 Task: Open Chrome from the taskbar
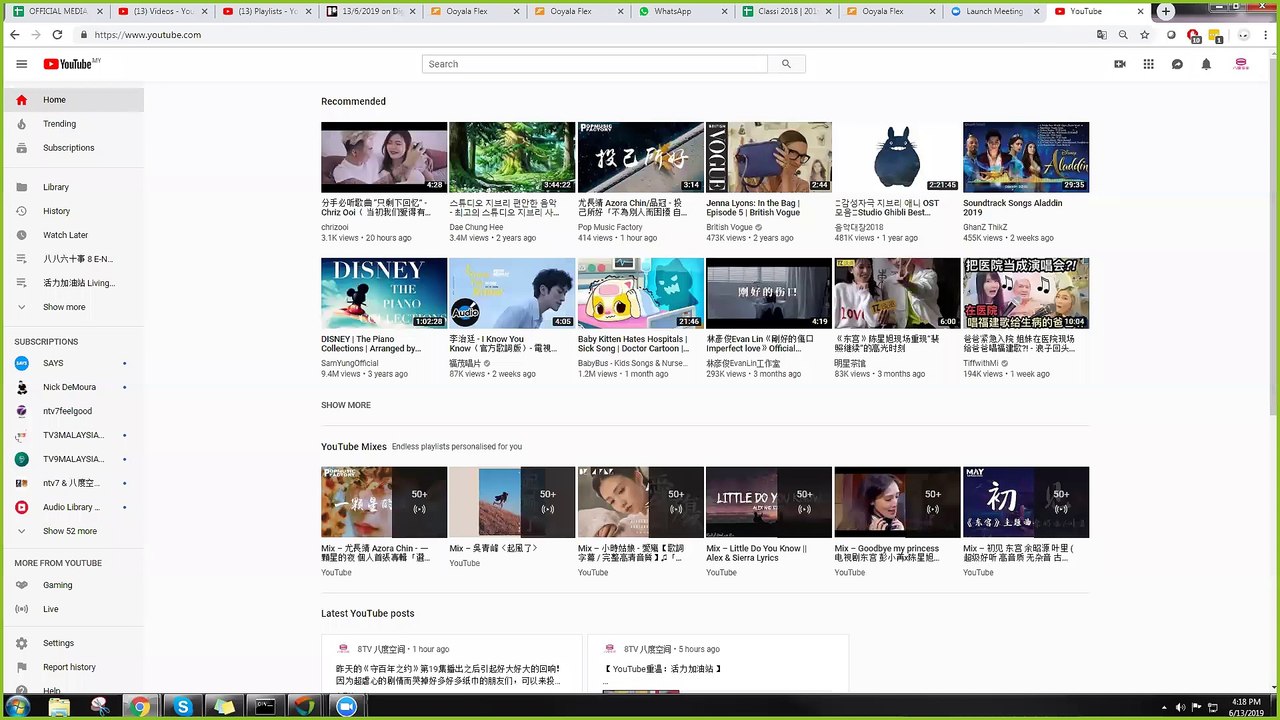point(140,707)
